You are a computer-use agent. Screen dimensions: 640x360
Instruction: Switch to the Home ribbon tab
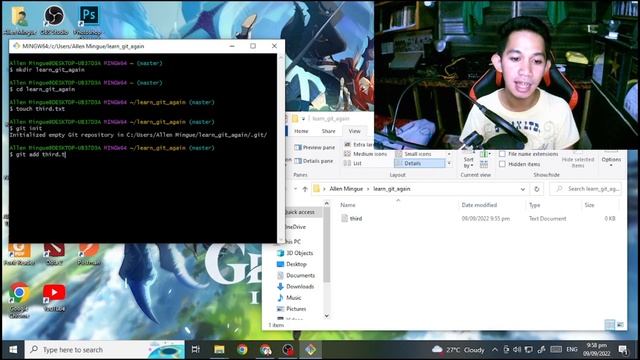(x=301, y=131)
